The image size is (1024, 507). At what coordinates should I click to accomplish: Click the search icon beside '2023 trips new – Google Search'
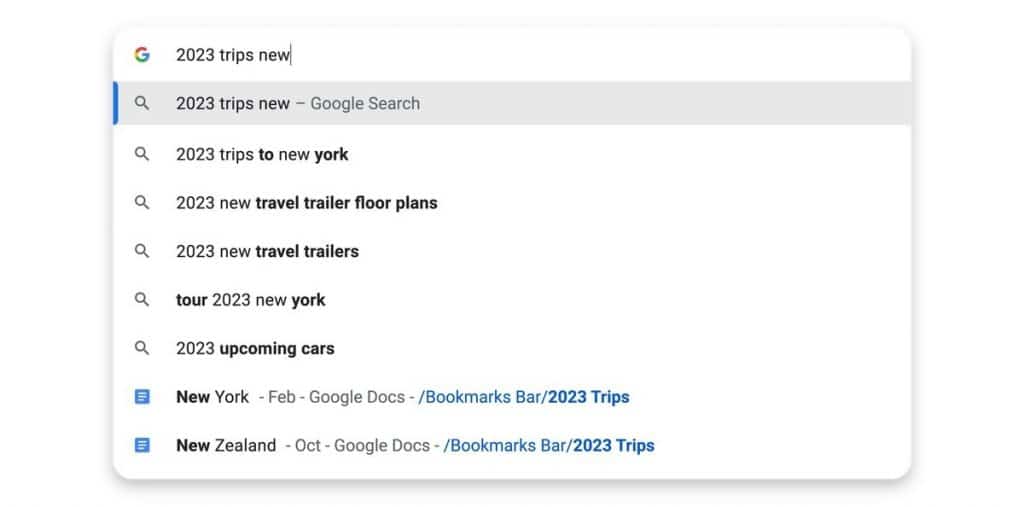point(142,103)
